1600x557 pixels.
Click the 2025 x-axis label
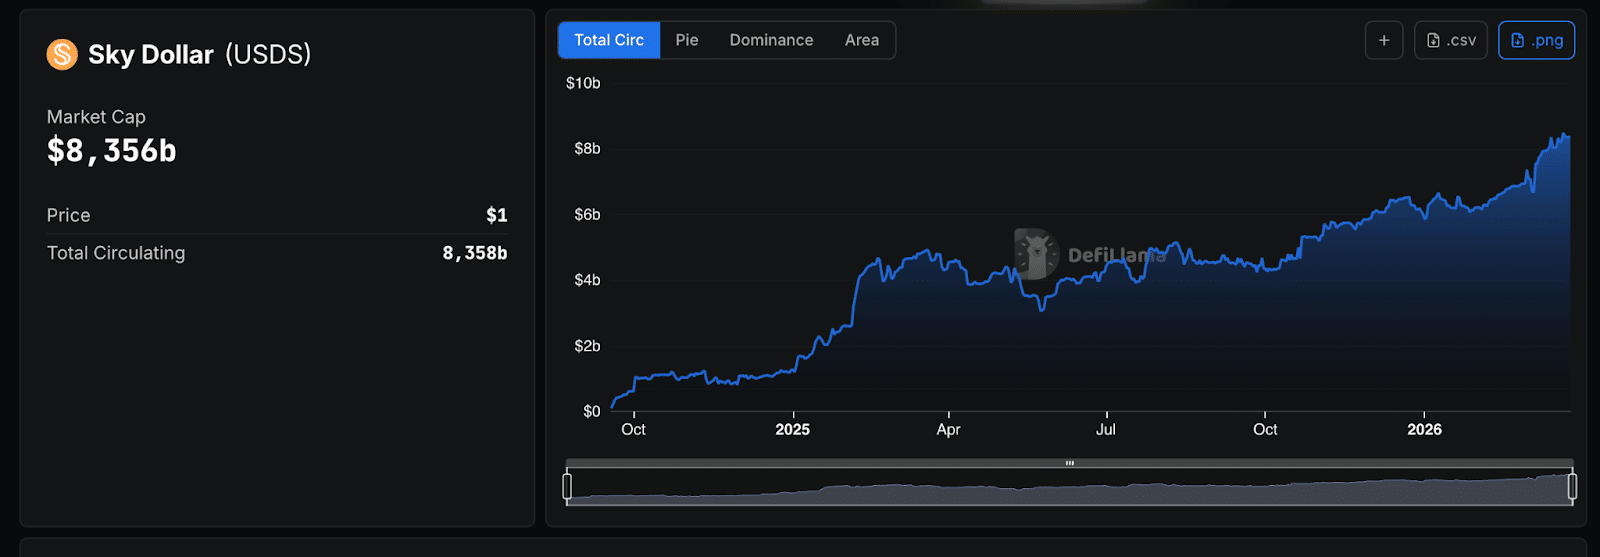(x=792, y=429)
